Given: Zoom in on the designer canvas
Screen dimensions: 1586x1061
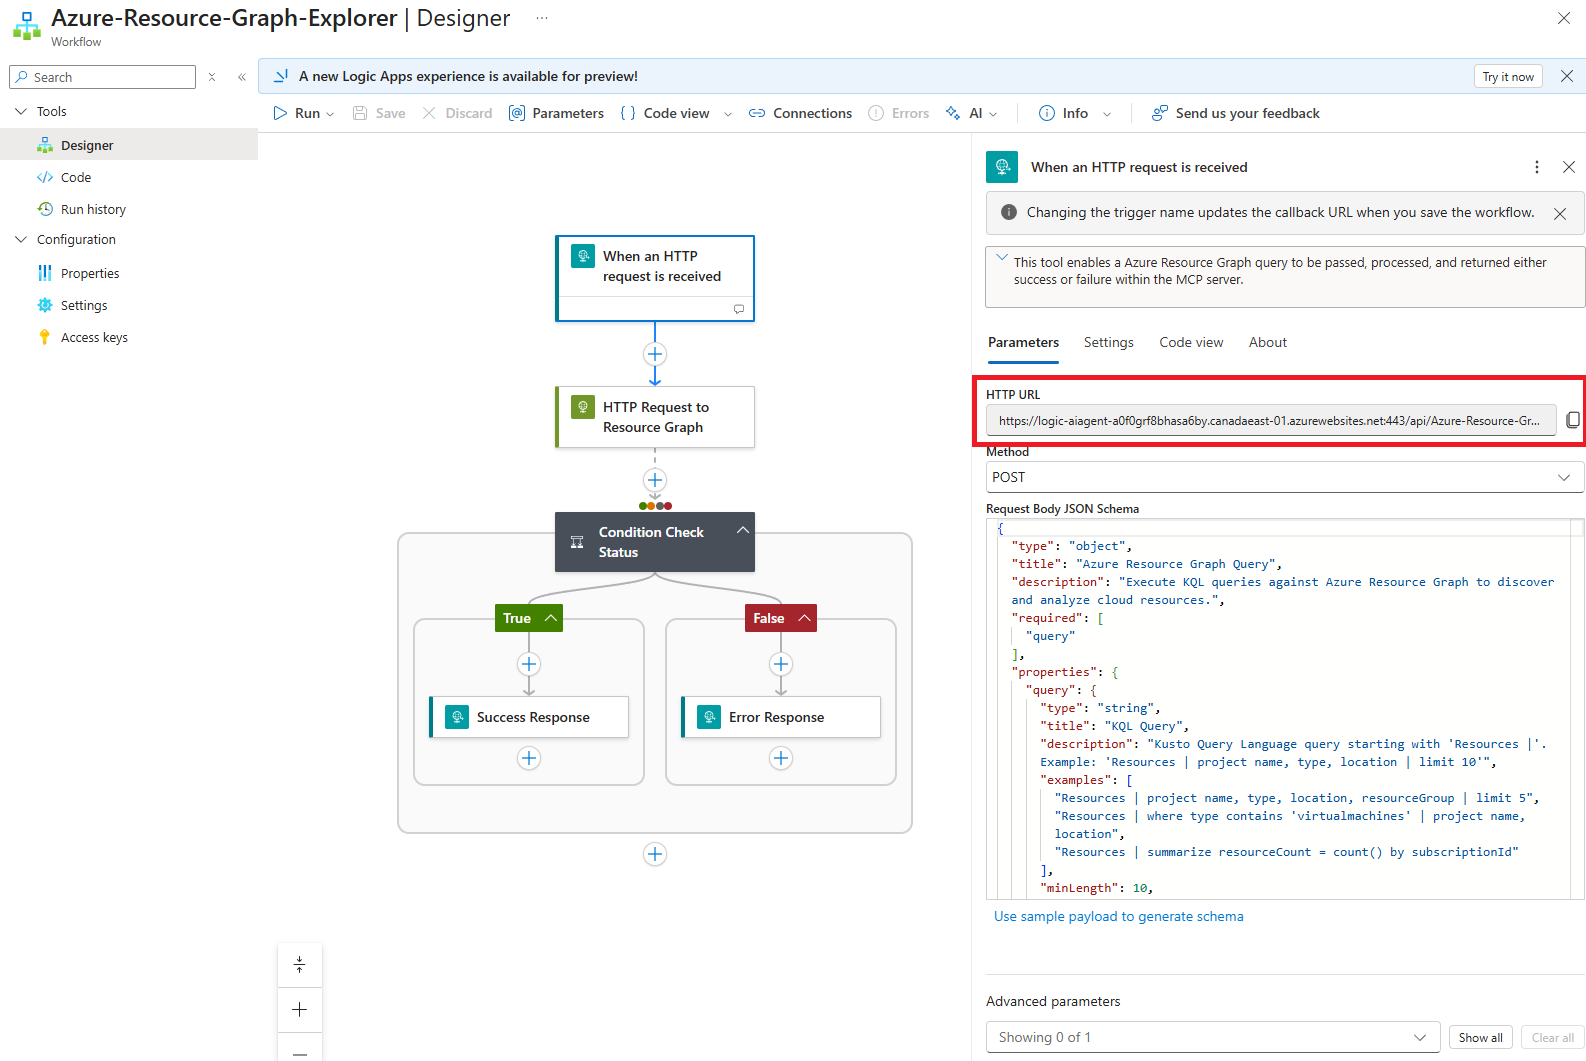Looking at the screenshot, I should click(x=300, y=1009).
